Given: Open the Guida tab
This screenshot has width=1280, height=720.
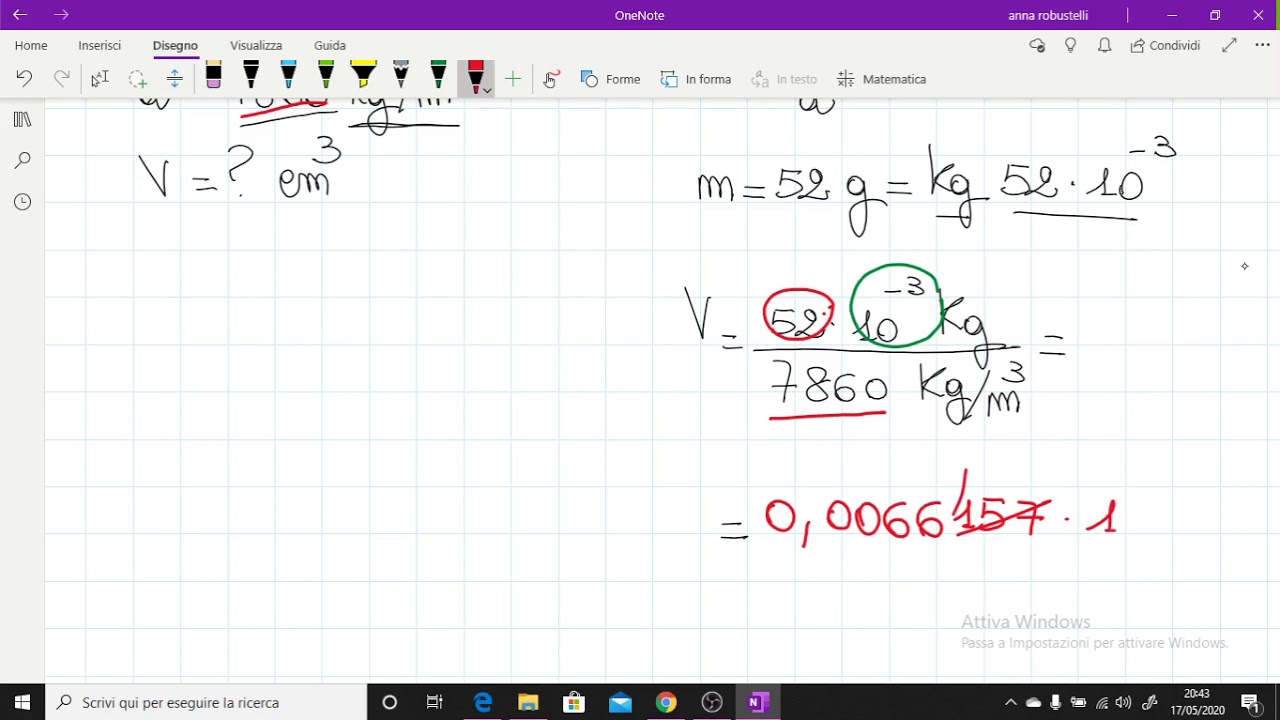Looking at the screenshot, I should (330, 45).
